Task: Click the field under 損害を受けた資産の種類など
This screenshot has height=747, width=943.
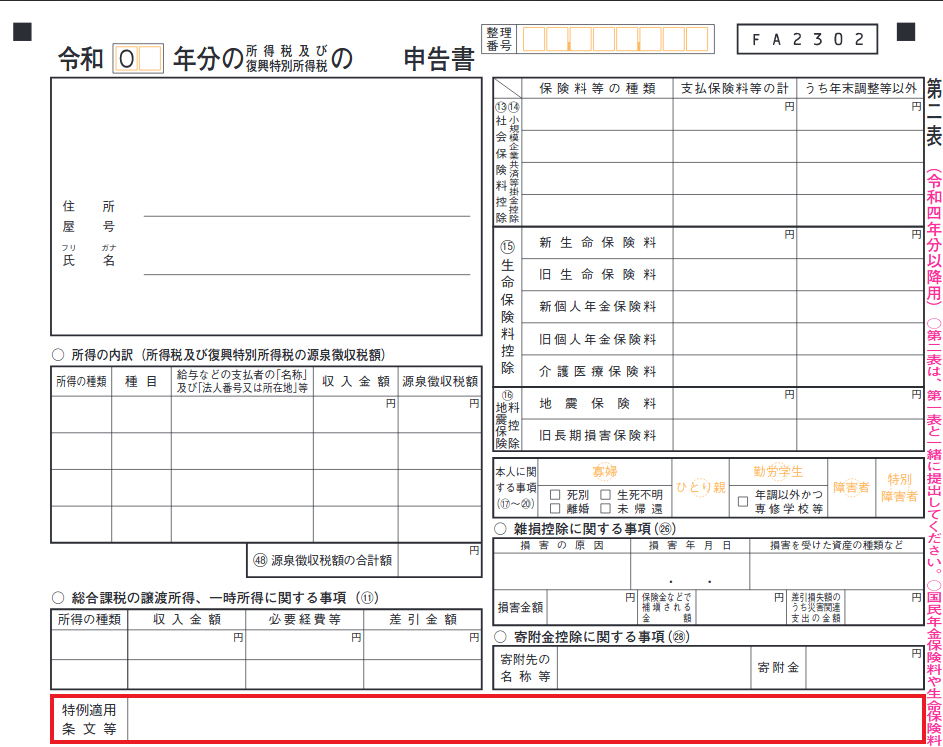Action: pyautogui.click(x=836, y=571)
